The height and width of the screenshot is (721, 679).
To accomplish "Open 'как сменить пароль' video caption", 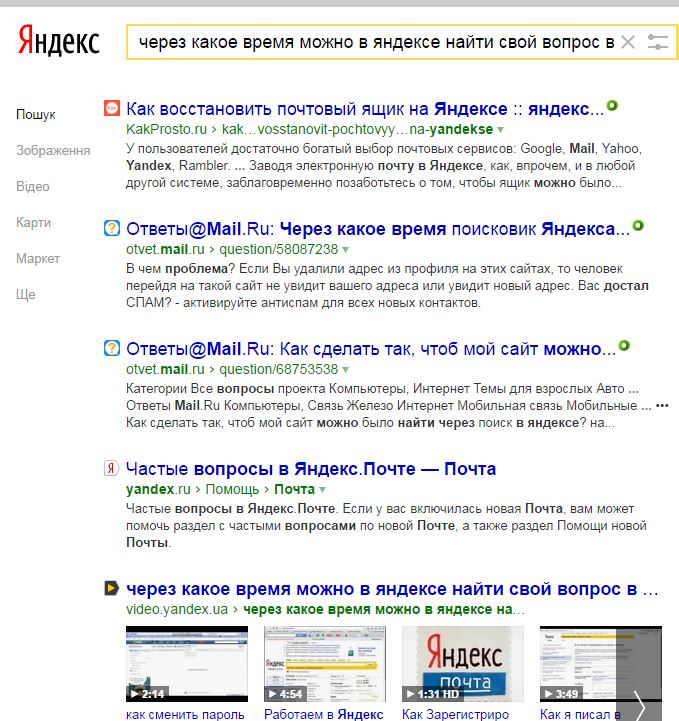I will coord(185,714).
